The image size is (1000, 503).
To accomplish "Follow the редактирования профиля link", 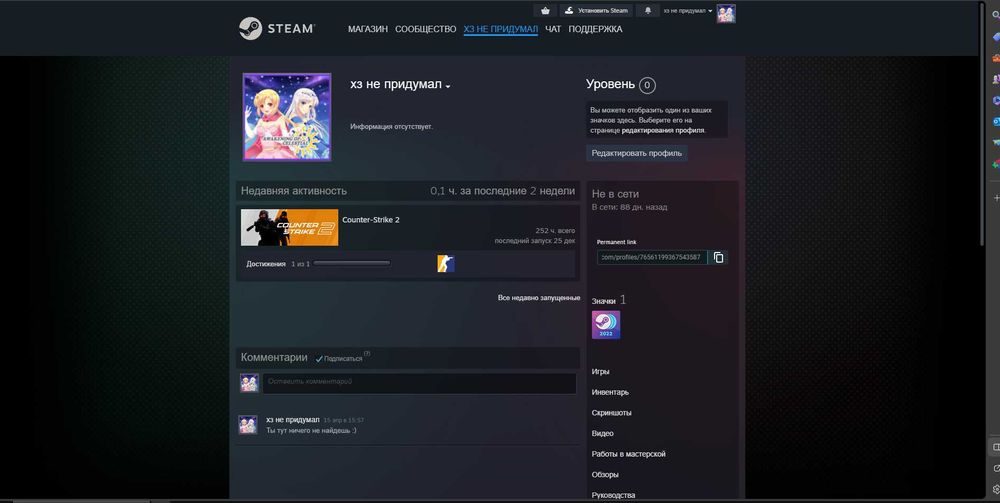I will (663, 130).
